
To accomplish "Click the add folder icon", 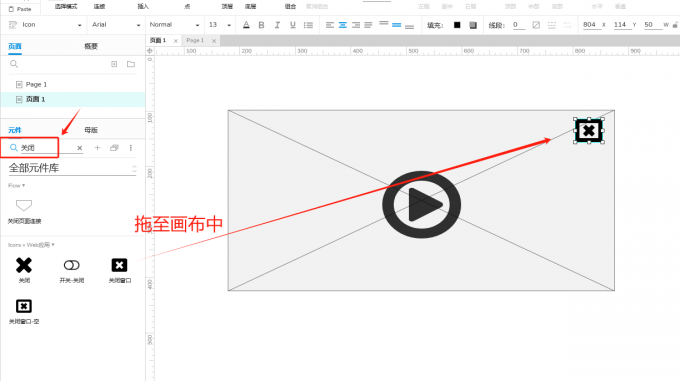I will pos(131,64).
